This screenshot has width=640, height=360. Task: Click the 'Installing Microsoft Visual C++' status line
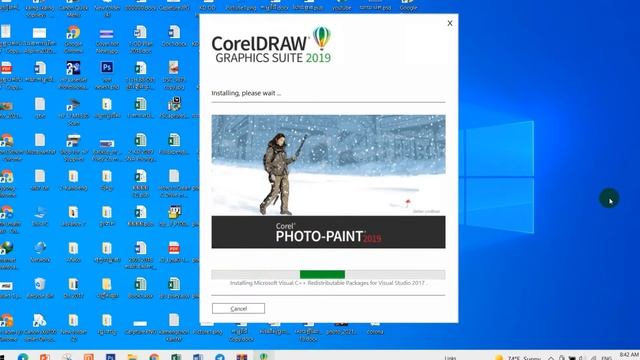click(328, 283)
